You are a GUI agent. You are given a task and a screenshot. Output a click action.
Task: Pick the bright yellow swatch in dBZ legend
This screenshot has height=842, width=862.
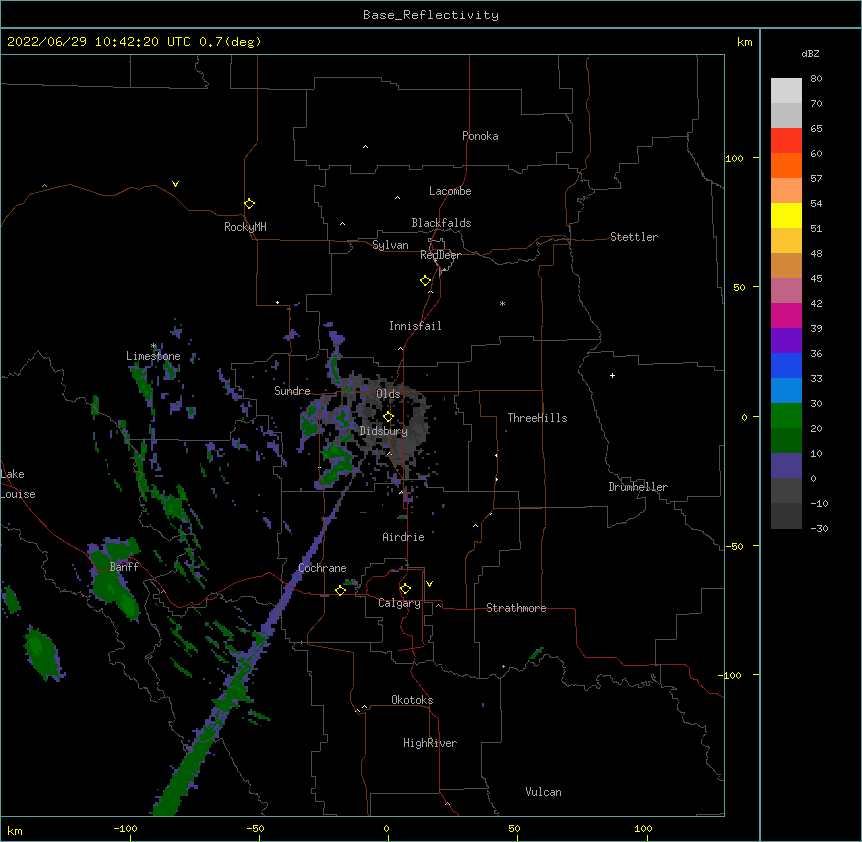click(x=786, y=215)
